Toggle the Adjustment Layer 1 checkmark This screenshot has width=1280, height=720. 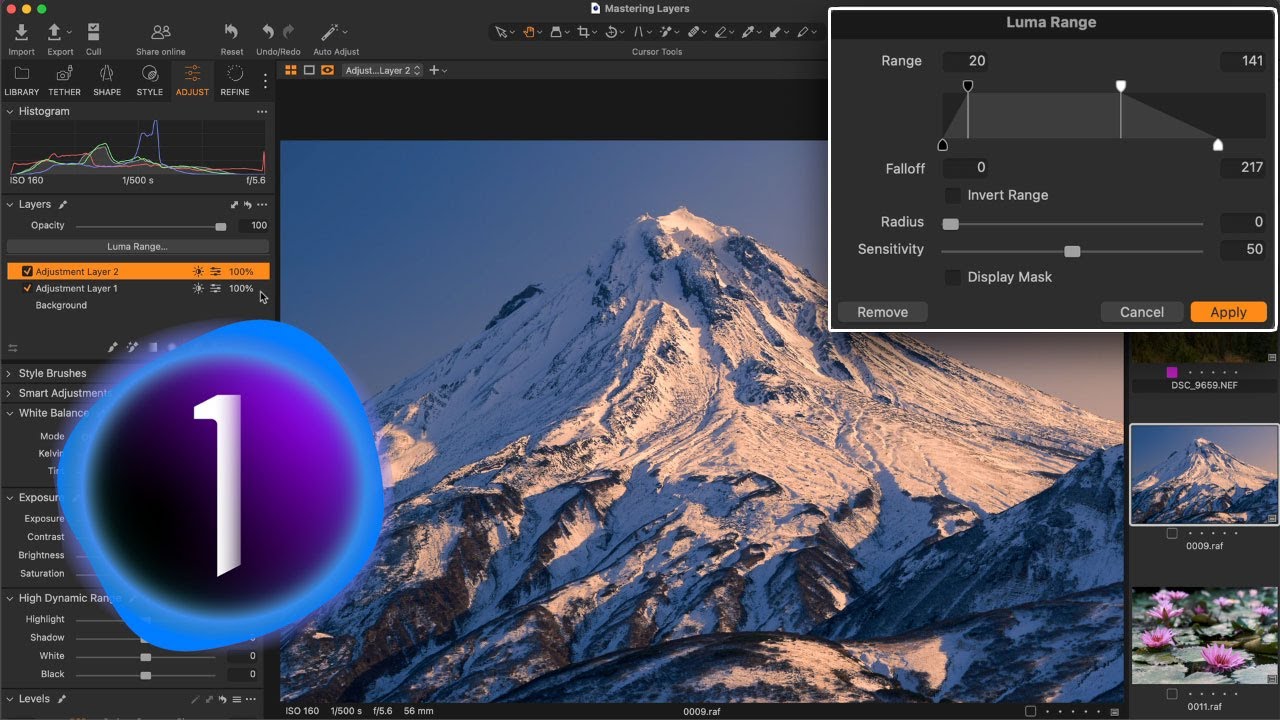coord(27,289)
